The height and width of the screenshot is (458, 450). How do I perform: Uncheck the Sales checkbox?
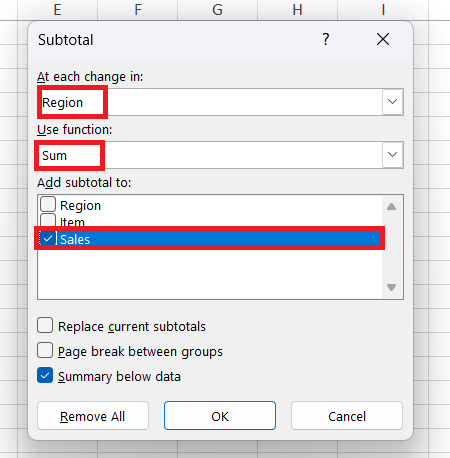tap(48, 238)
